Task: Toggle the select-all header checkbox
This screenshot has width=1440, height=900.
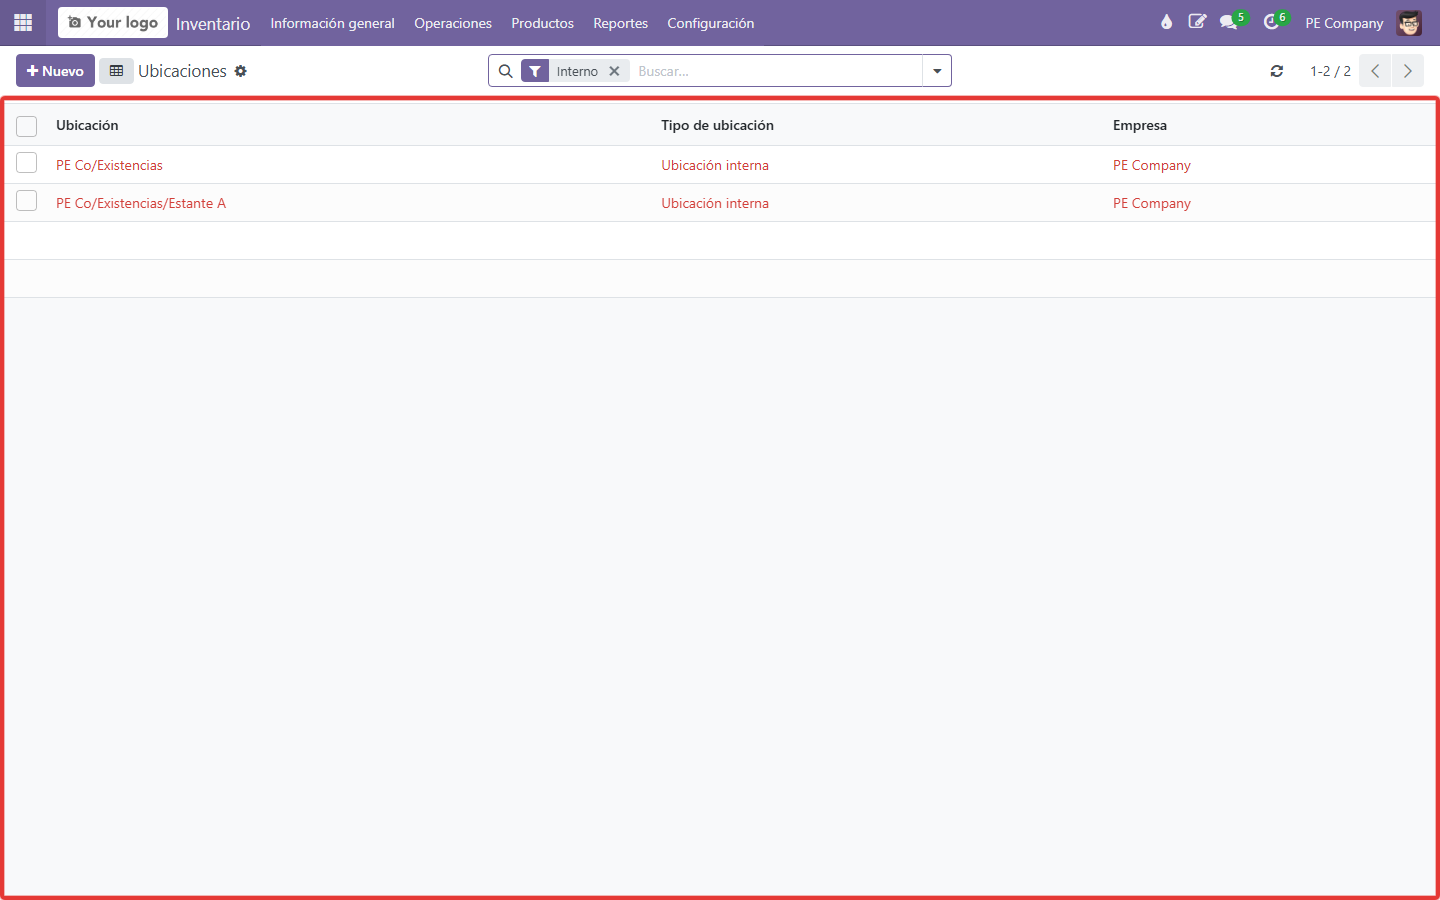Action: (27, 126)
